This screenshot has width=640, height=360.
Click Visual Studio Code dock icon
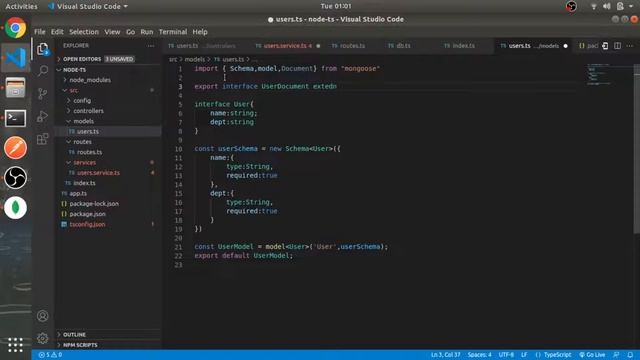[x=16, y=58]
